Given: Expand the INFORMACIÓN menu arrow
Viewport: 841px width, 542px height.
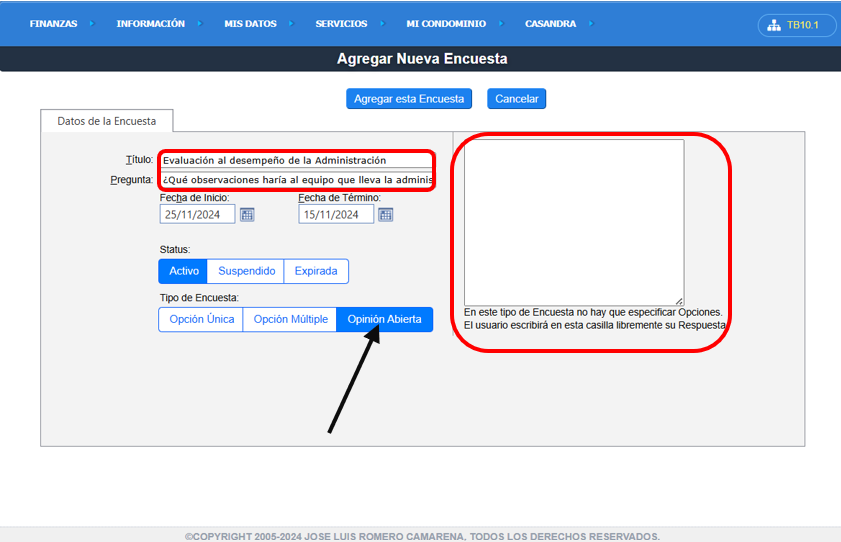Looking at the screenshot, I should (199, 24).
